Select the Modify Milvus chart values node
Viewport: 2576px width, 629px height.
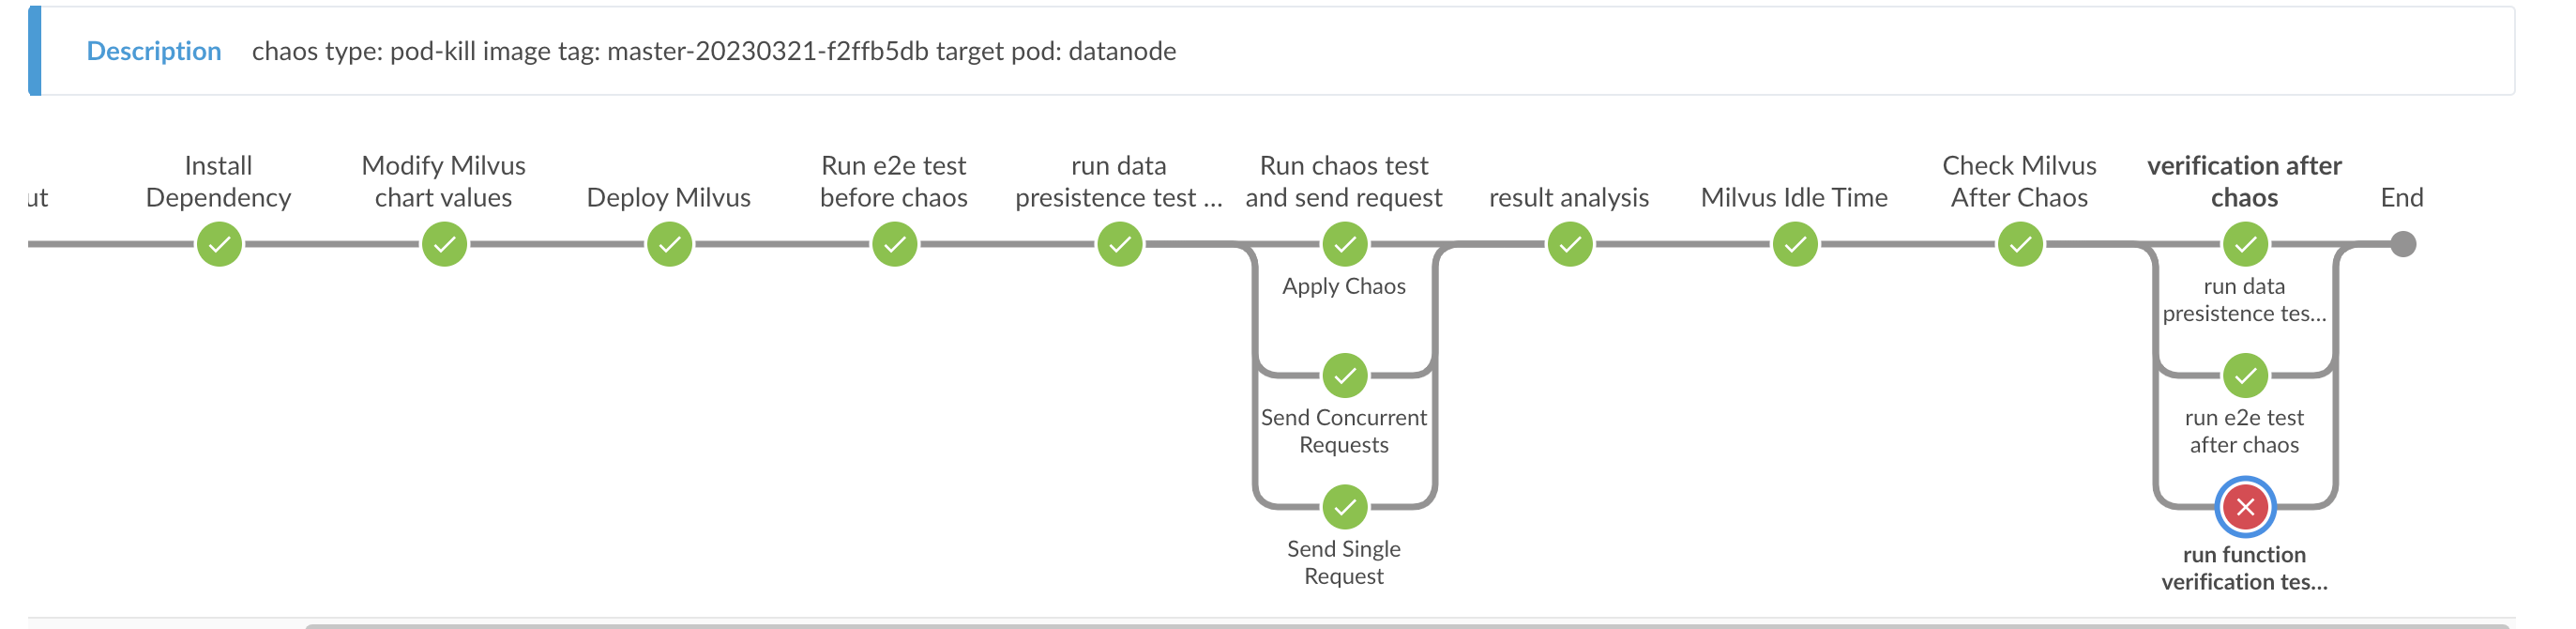pyautogui.click(x=444, y=243)
